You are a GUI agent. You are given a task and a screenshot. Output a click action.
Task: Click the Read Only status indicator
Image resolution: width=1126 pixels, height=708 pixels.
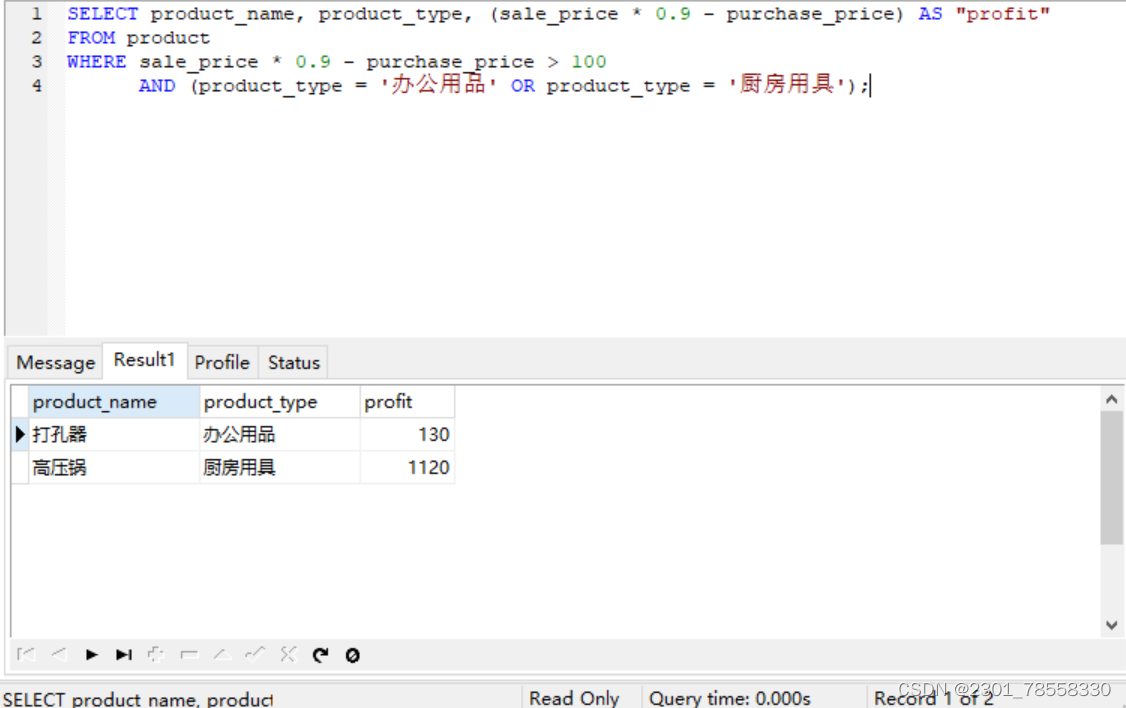[x=575, y=697]
